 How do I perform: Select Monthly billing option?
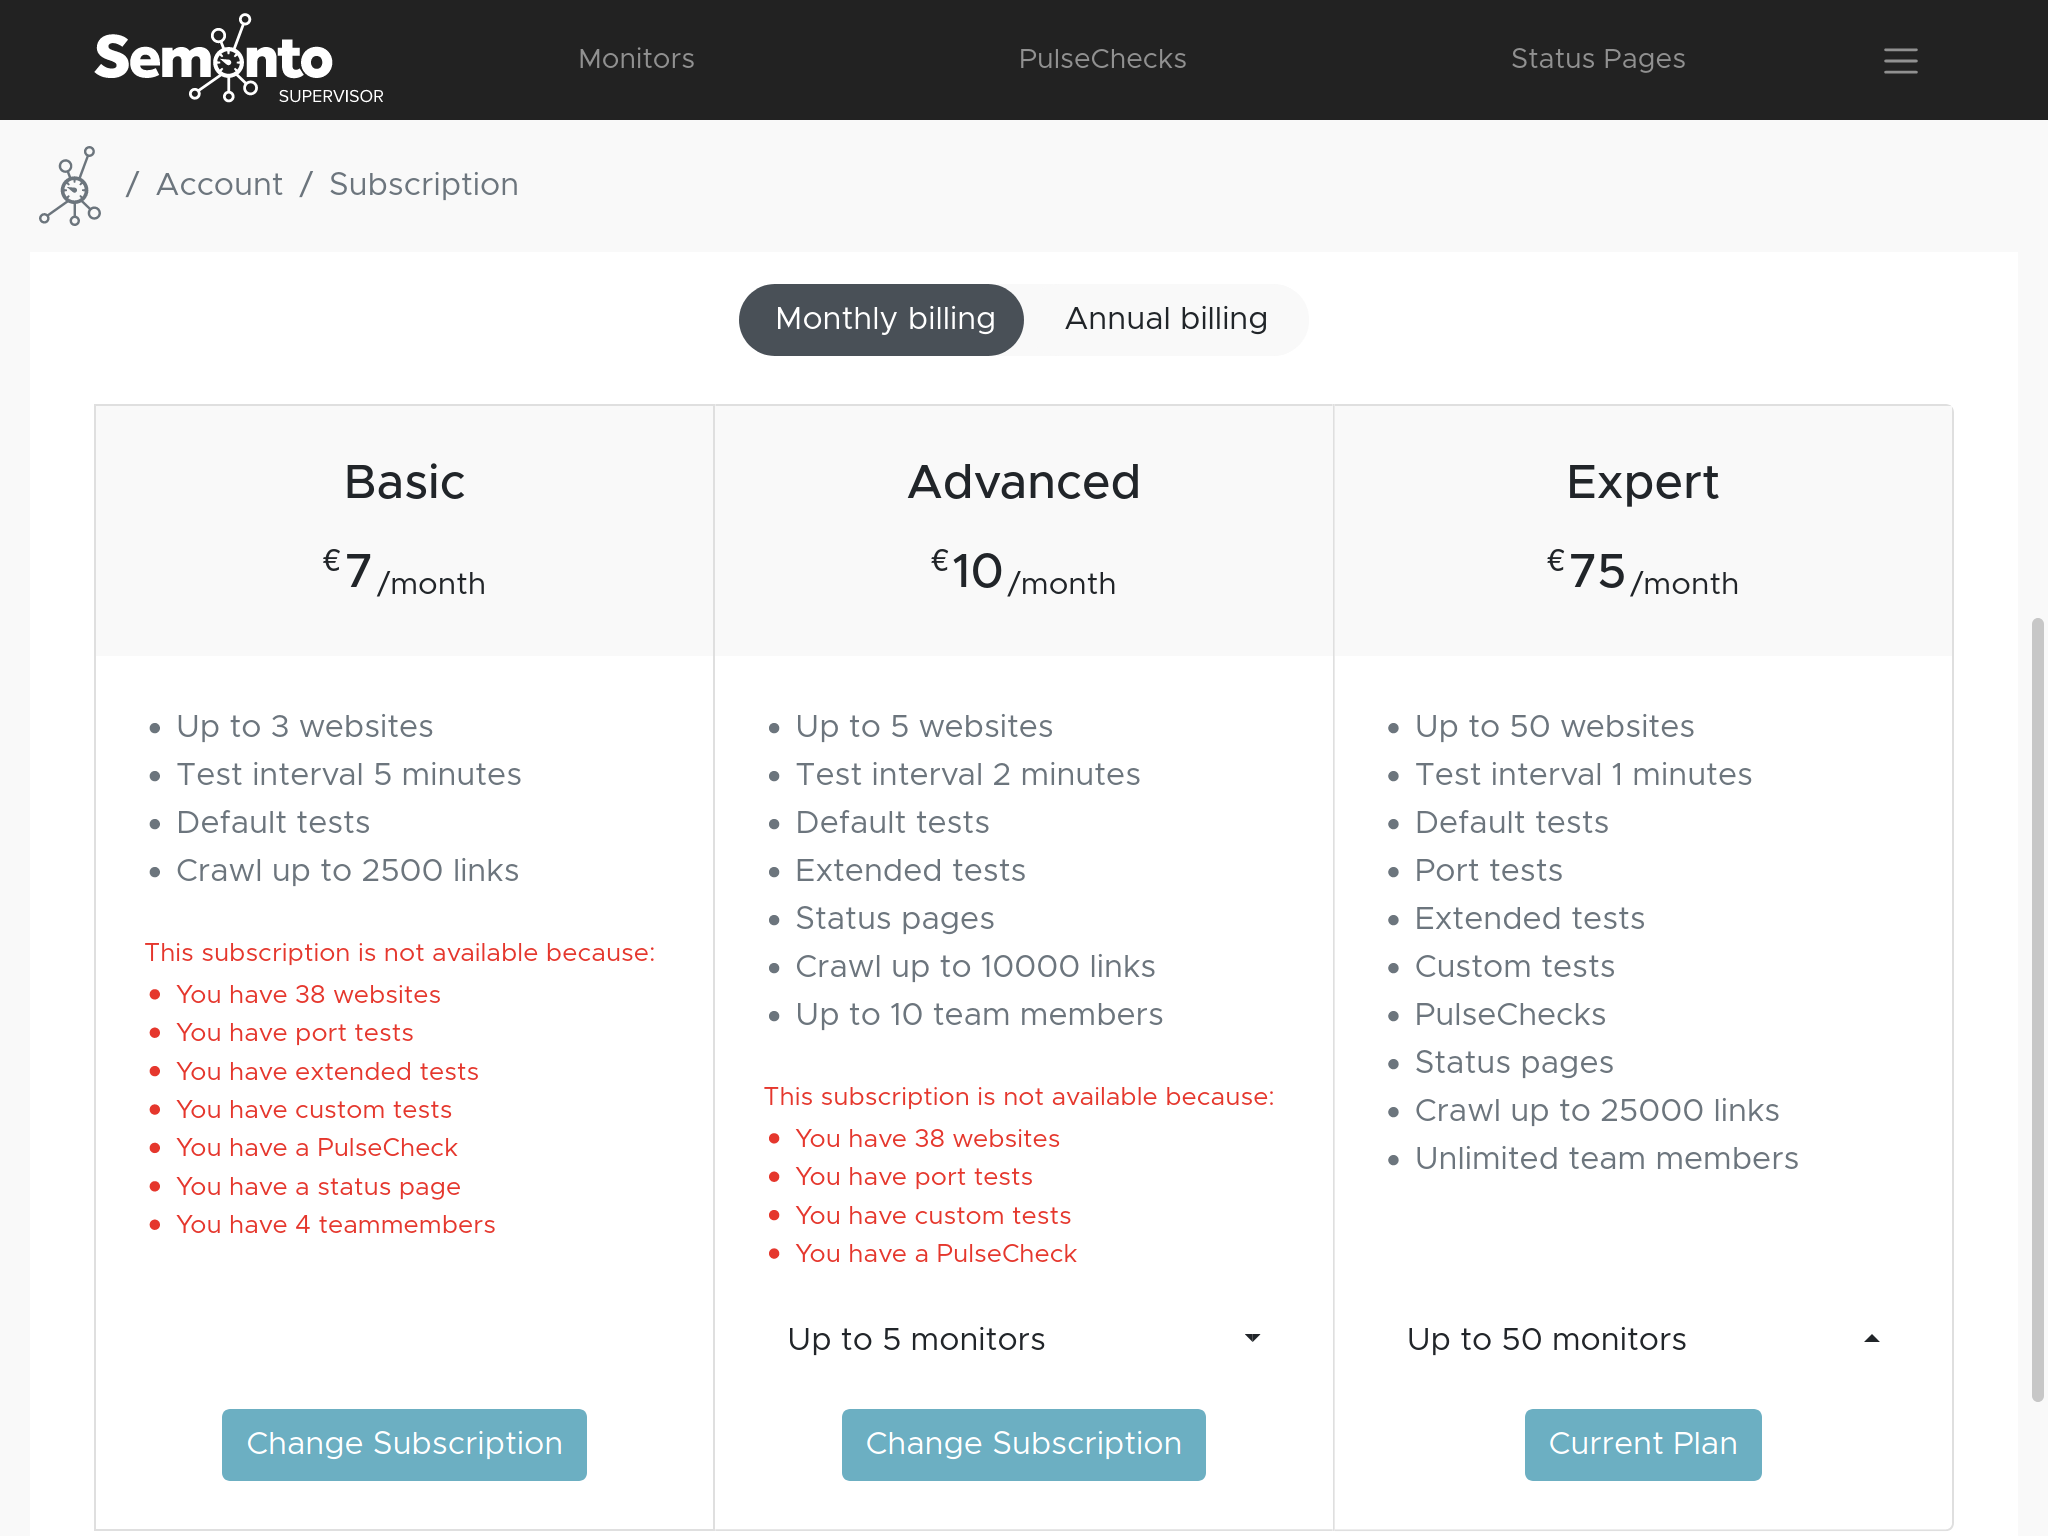point(883,319)
